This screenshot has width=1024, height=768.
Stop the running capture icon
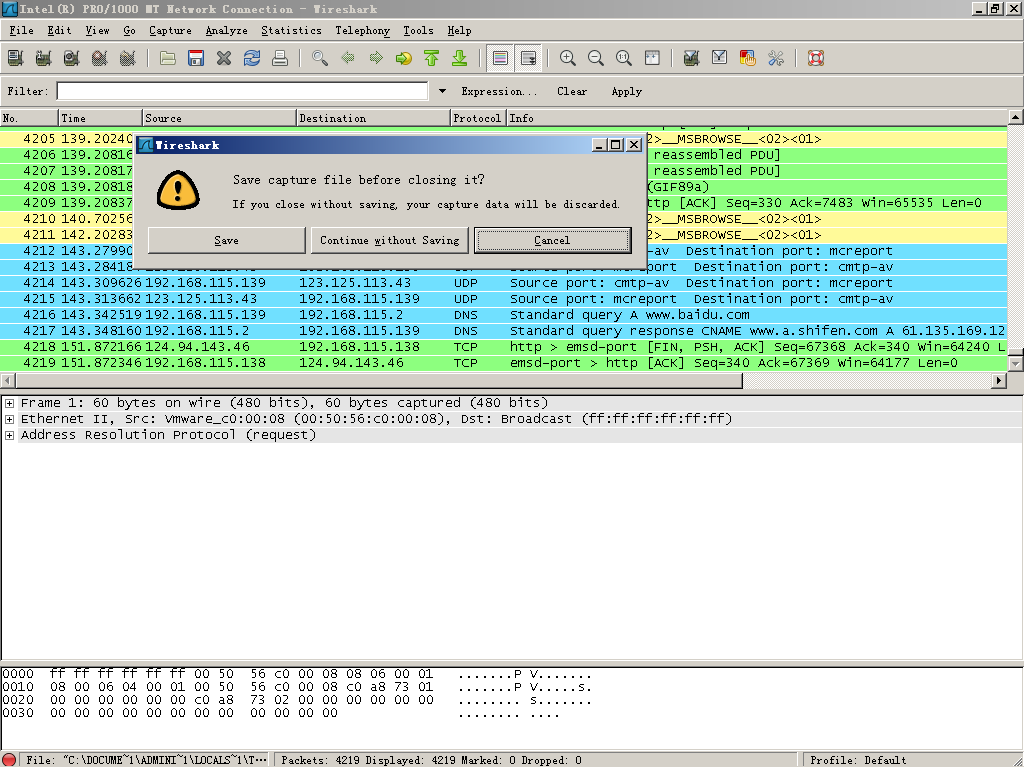pos(100,58)
